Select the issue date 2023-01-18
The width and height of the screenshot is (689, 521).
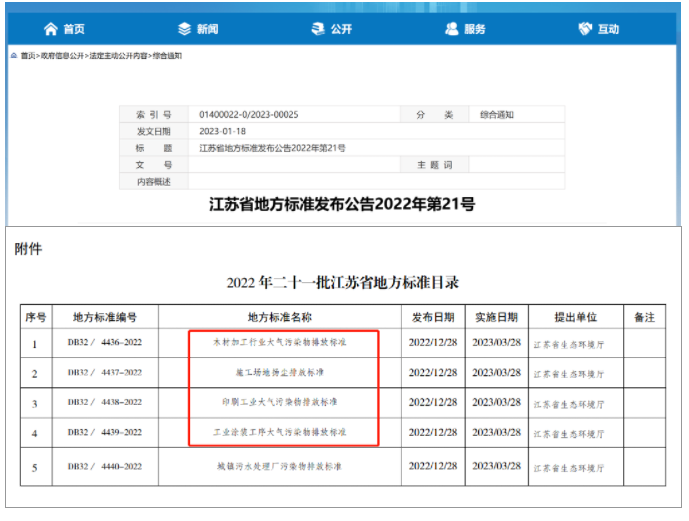[x=222, y=131]
